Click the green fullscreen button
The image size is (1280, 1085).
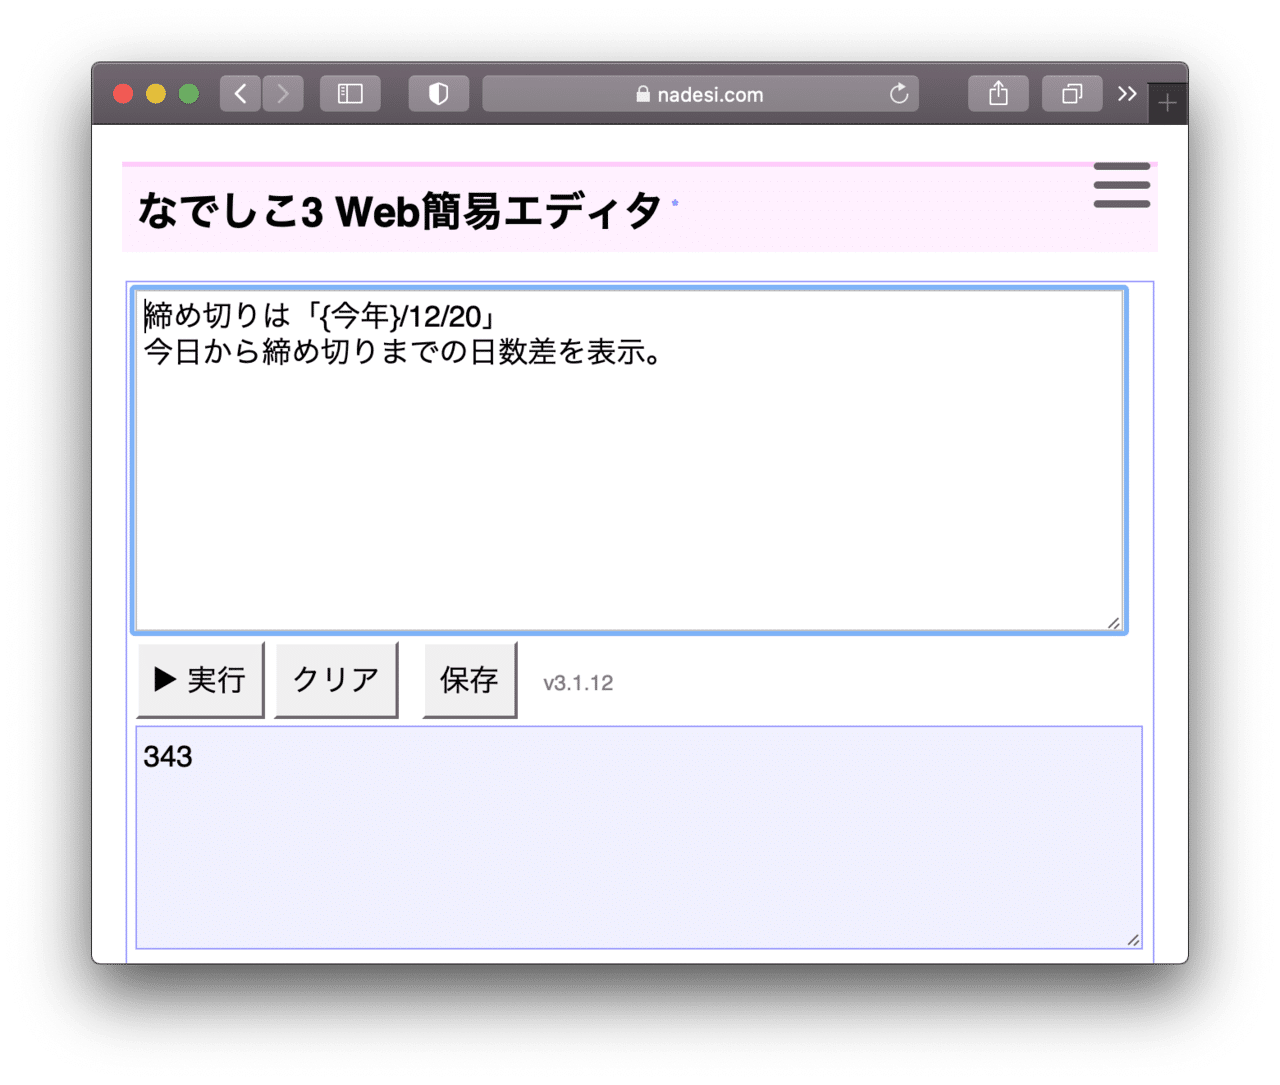click(189, 94)
